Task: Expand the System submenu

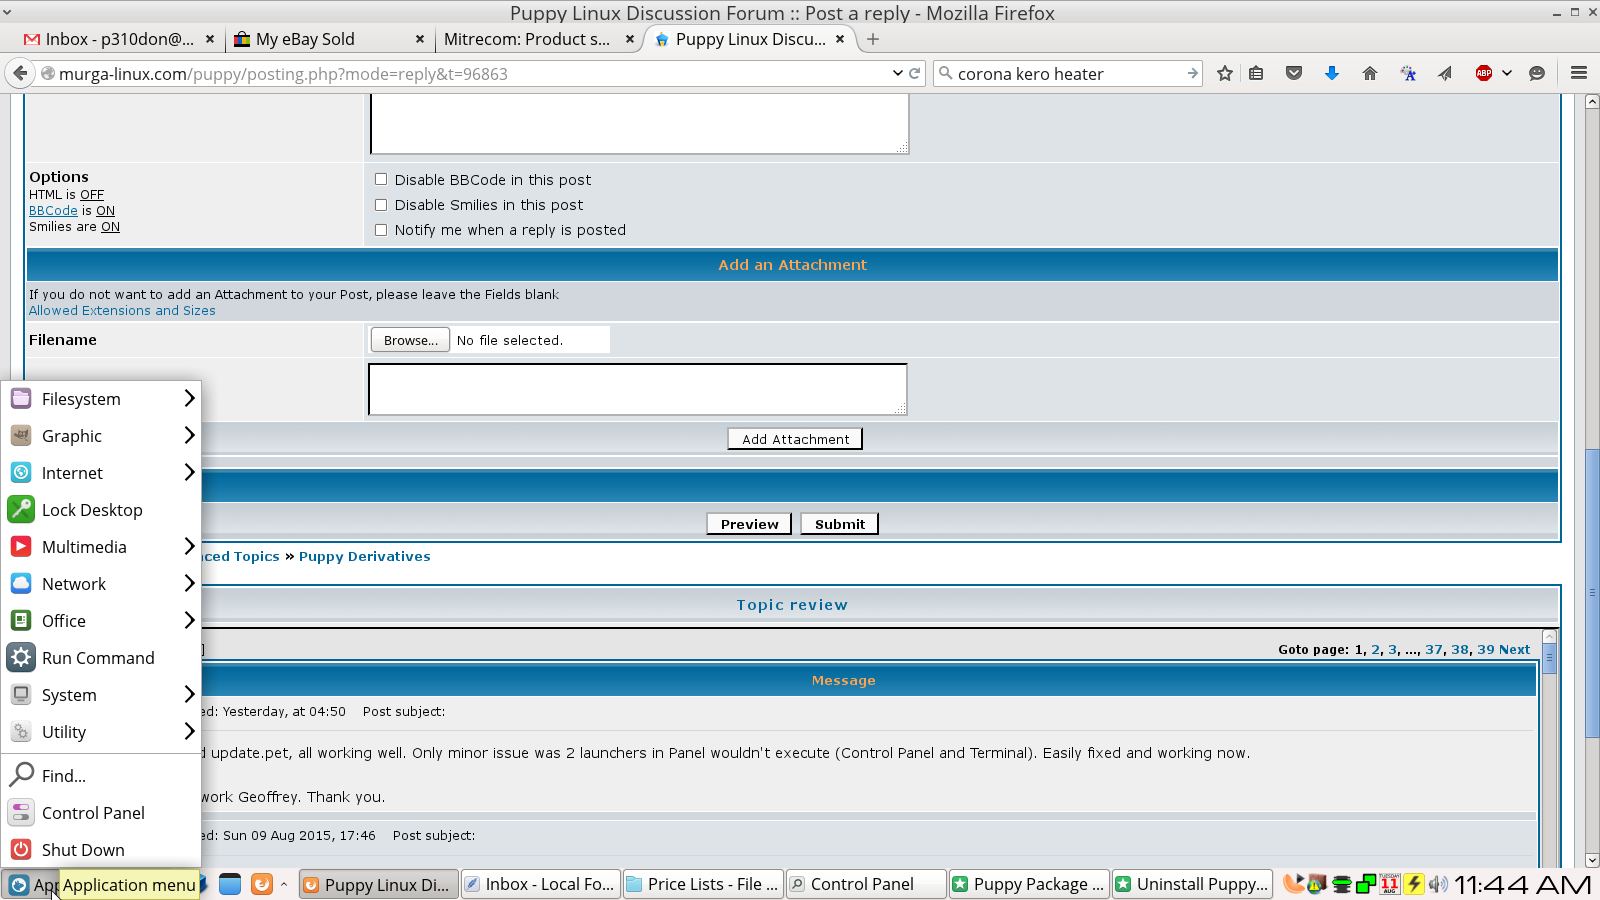Action: (x=101, y=695)
